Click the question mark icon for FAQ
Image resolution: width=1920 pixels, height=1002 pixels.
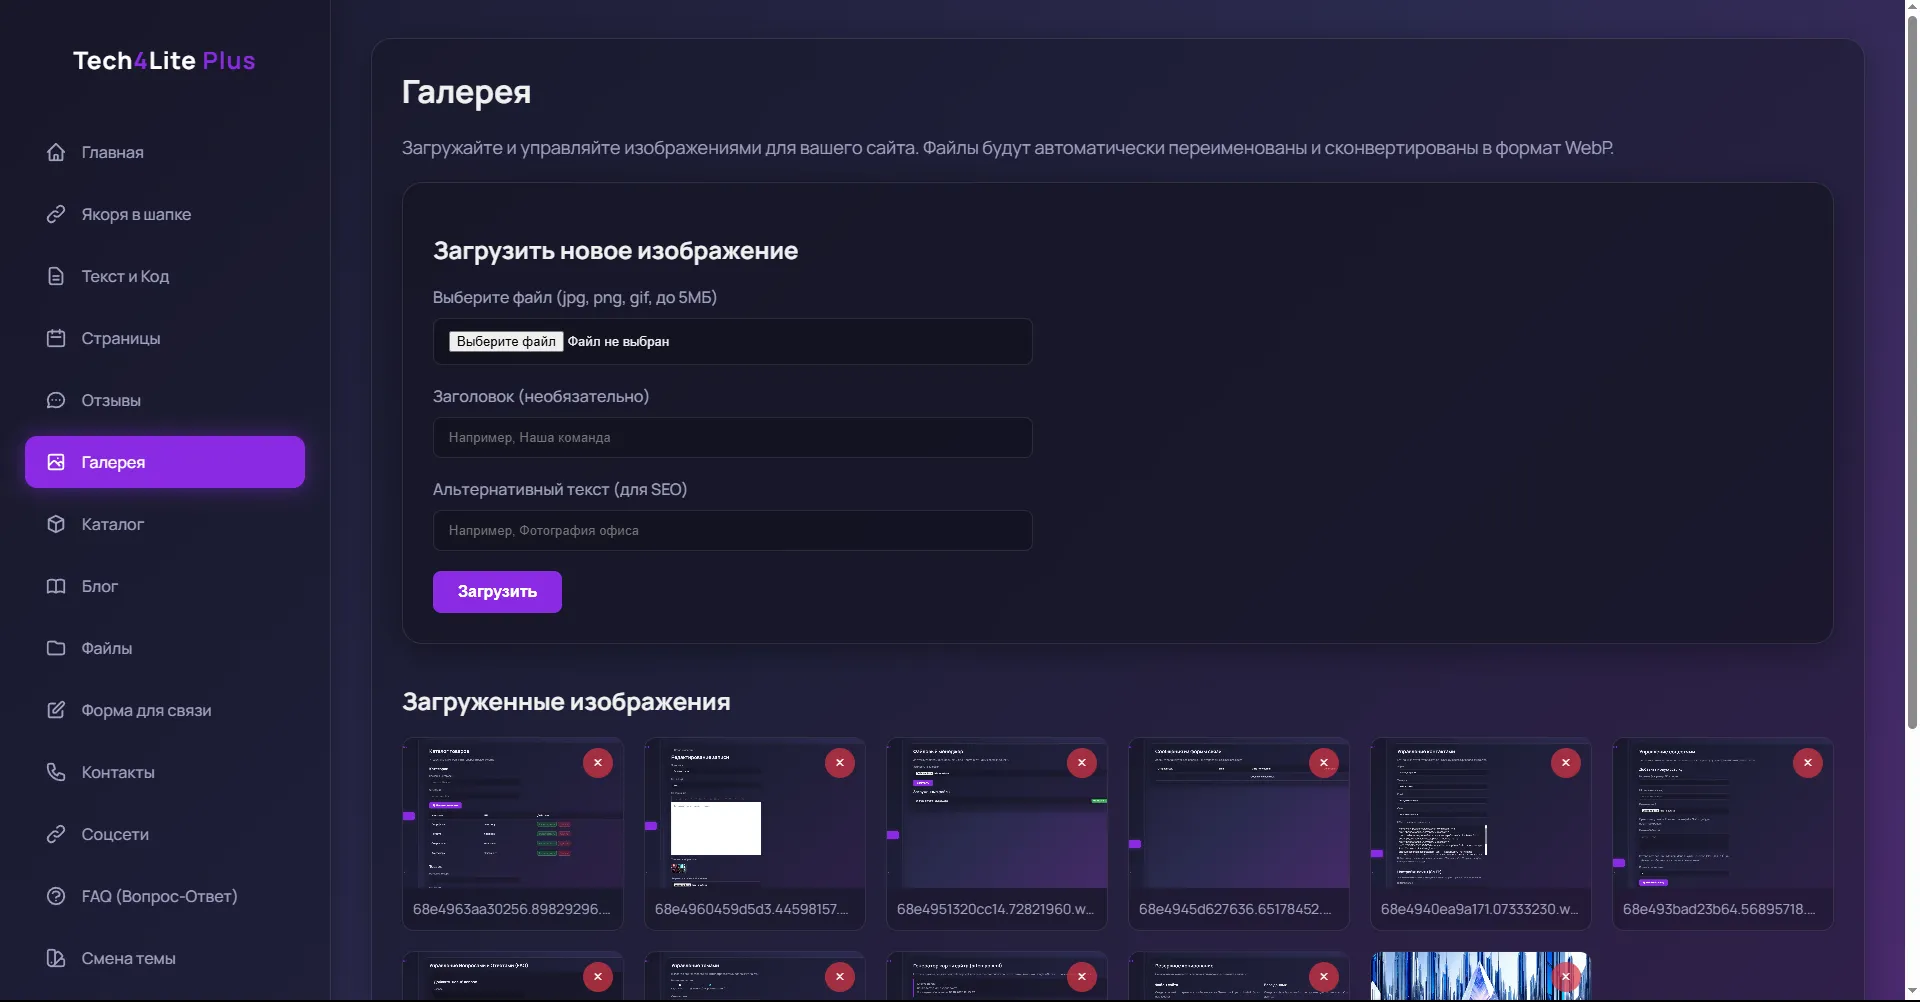click(x=56, y=896)
